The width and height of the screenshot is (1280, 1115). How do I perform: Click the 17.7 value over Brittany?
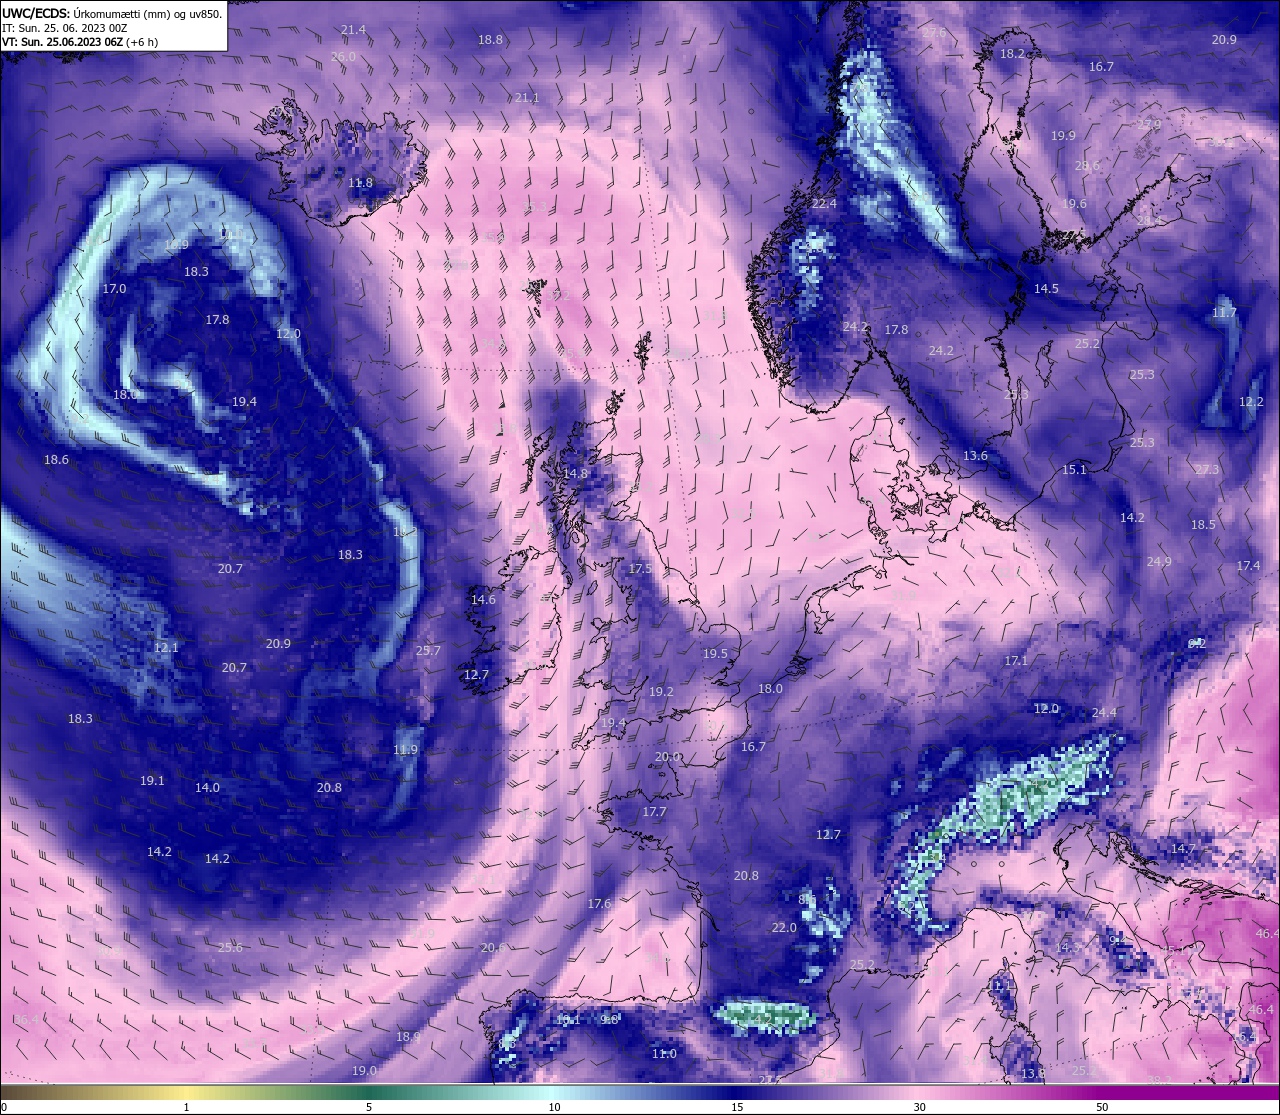pos(654,811)
